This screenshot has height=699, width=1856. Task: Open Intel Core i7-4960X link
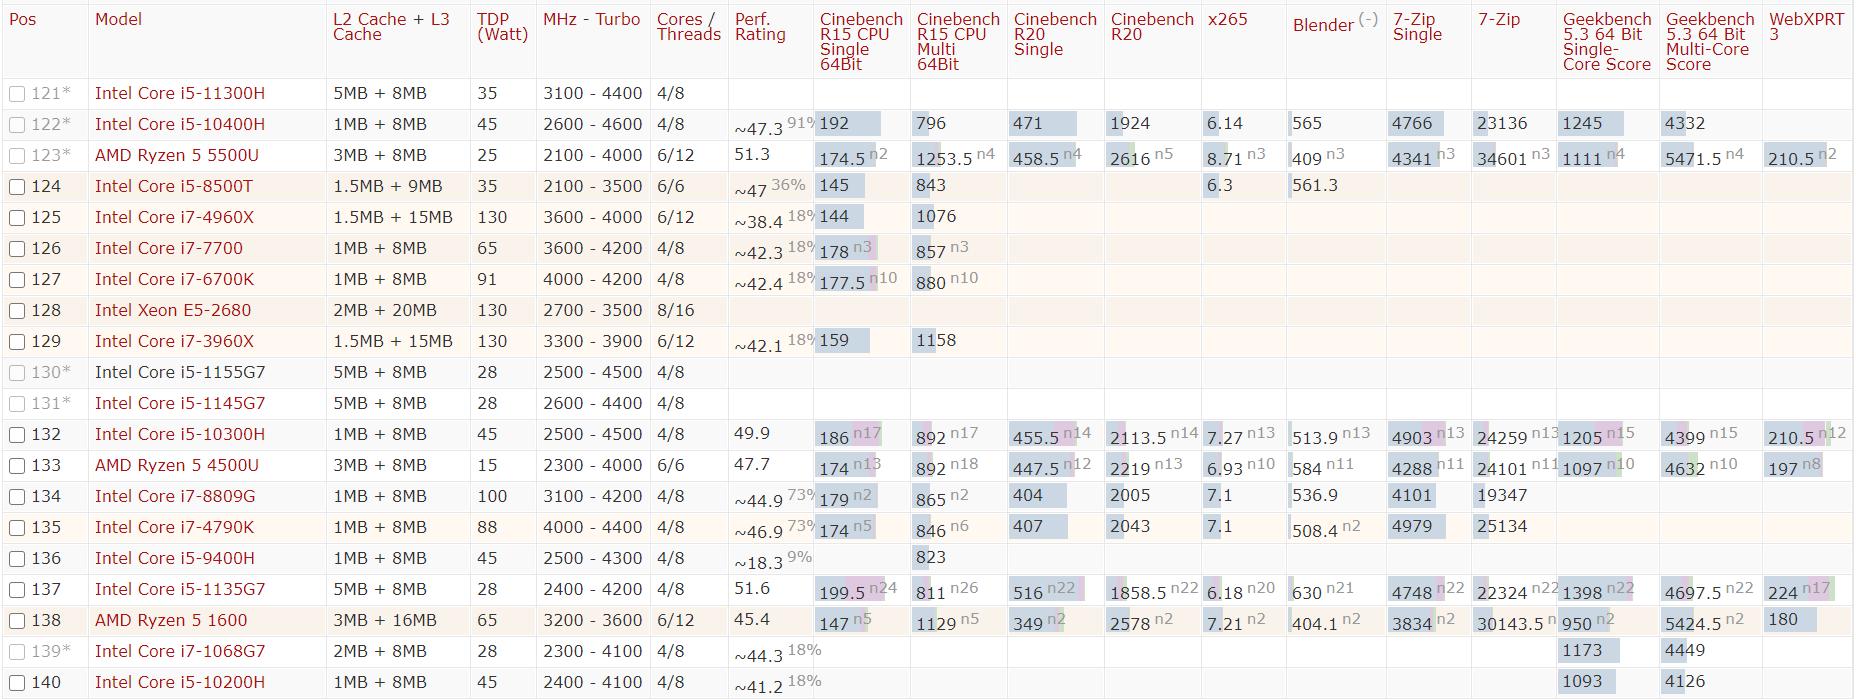coord(175,218)
